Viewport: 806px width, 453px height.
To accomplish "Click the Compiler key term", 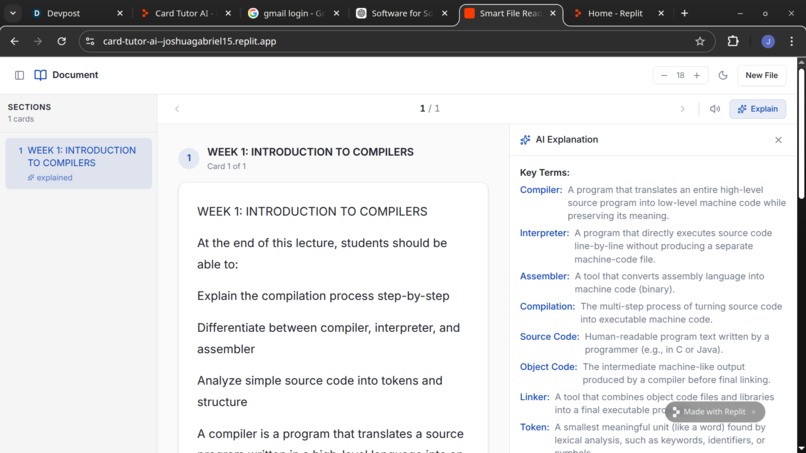I will 541,190.
